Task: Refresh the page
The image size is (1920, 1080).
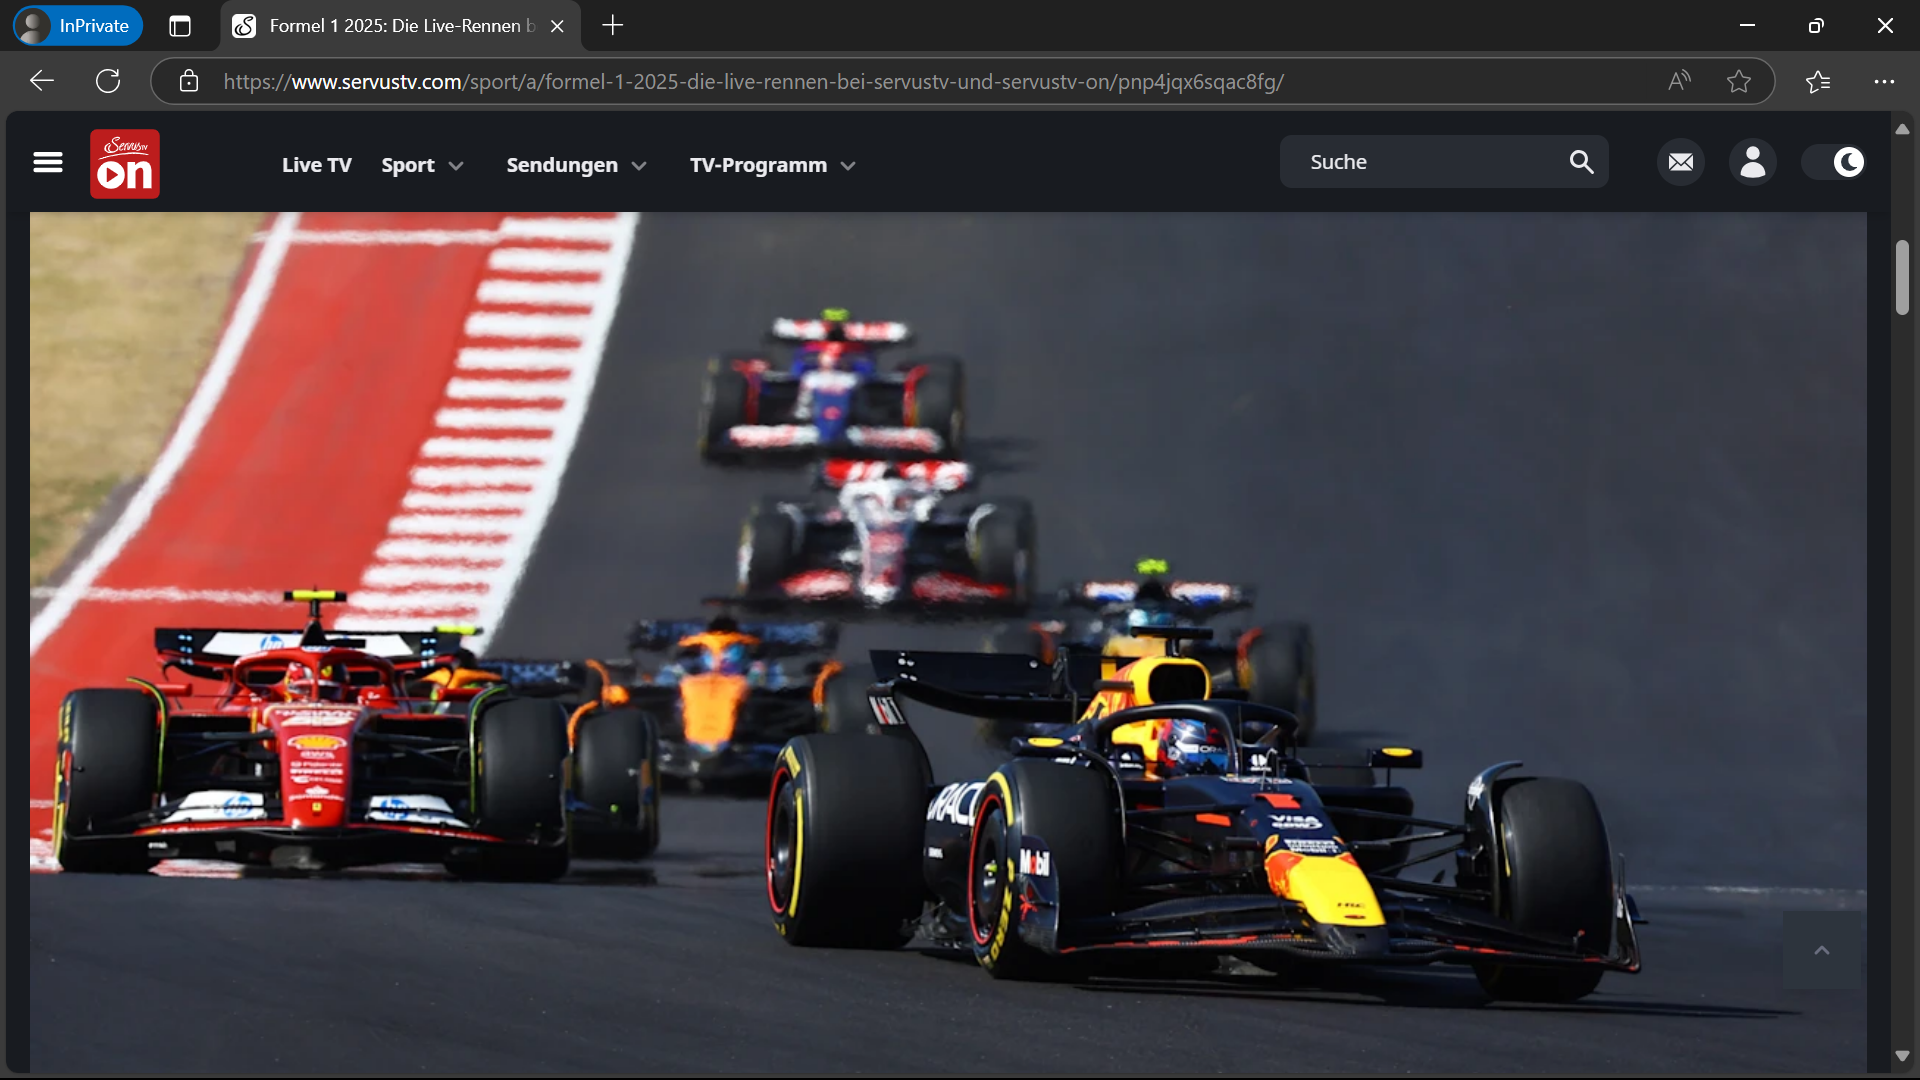Action: click(x=108, y=81)
